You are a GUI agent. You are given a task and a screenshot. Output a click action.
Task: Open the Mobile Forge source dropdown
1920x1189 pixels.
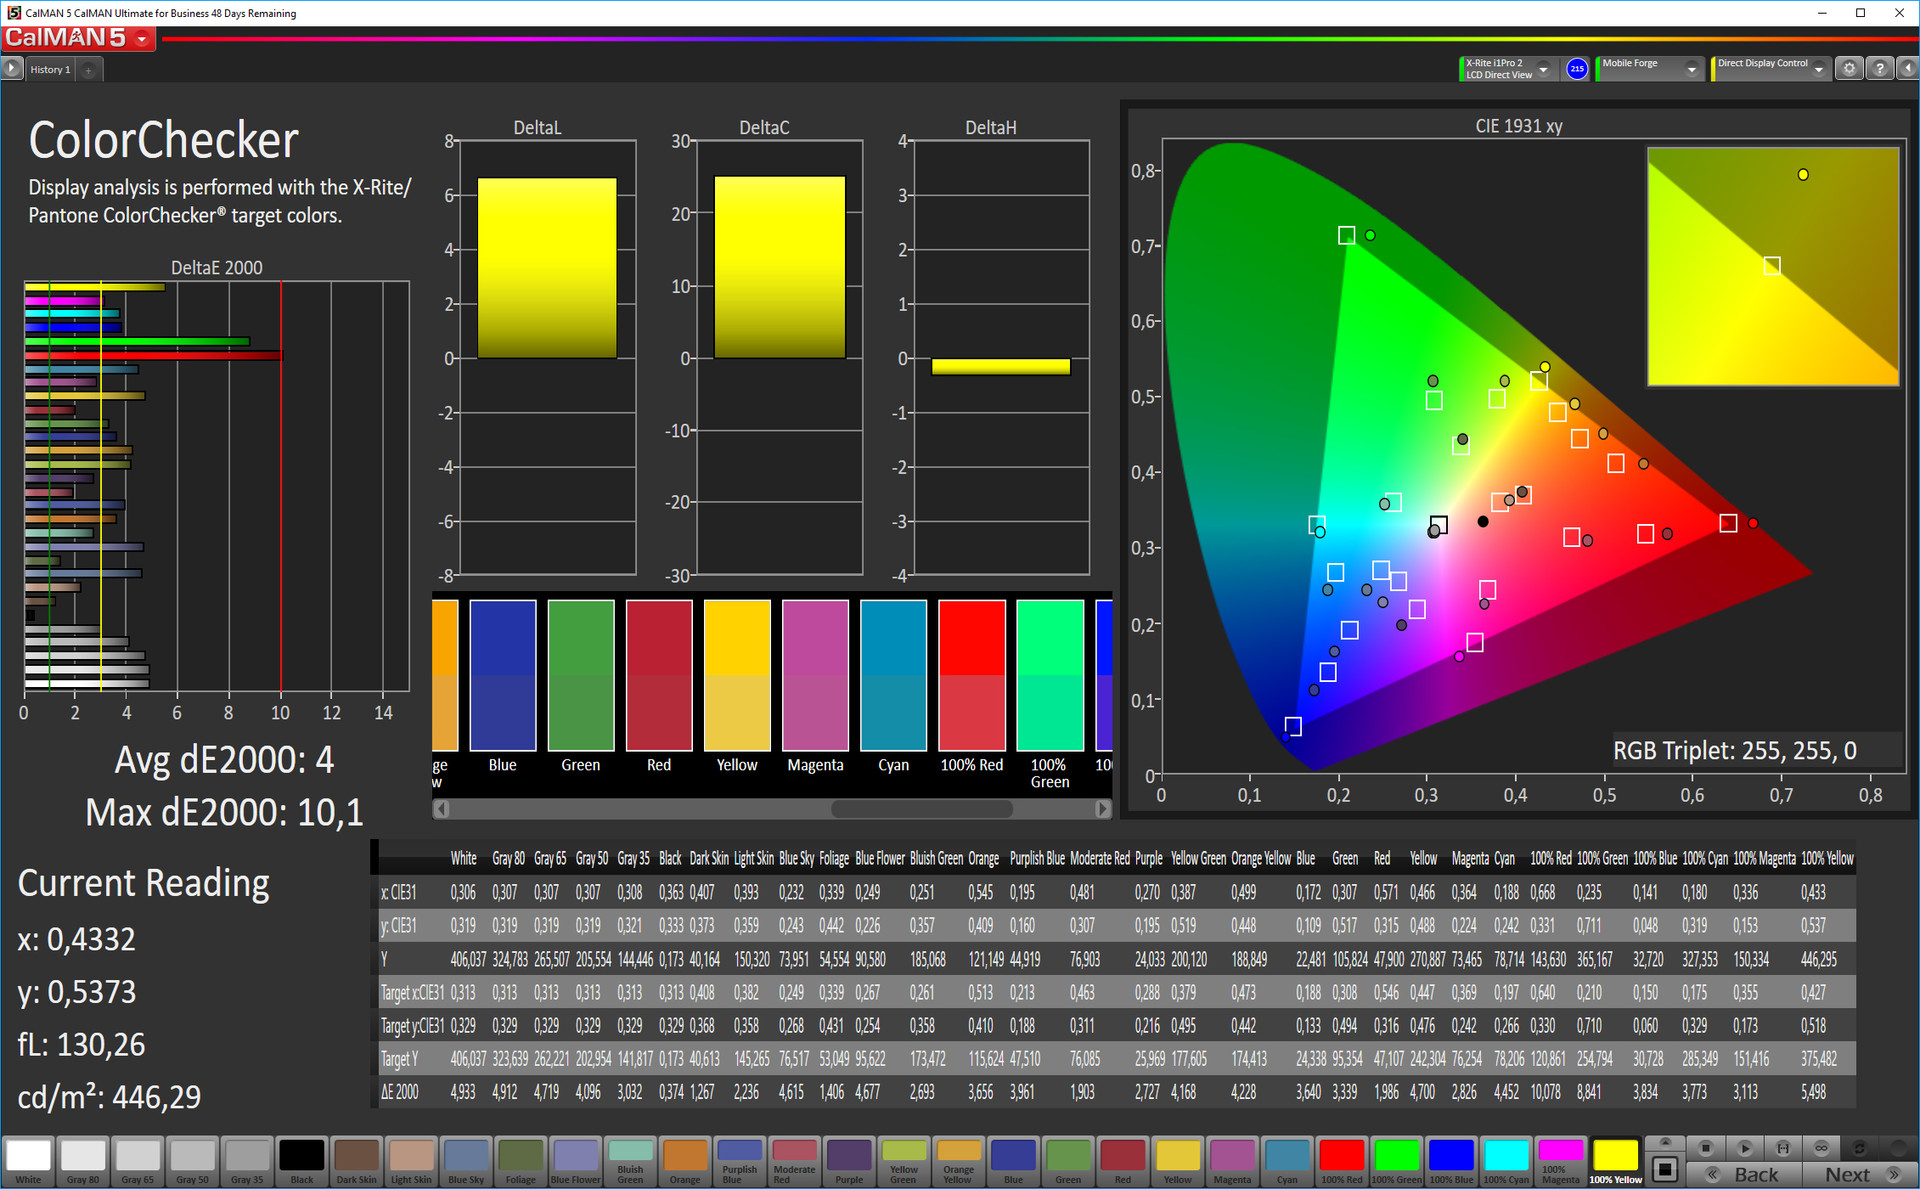[1692, 69]
